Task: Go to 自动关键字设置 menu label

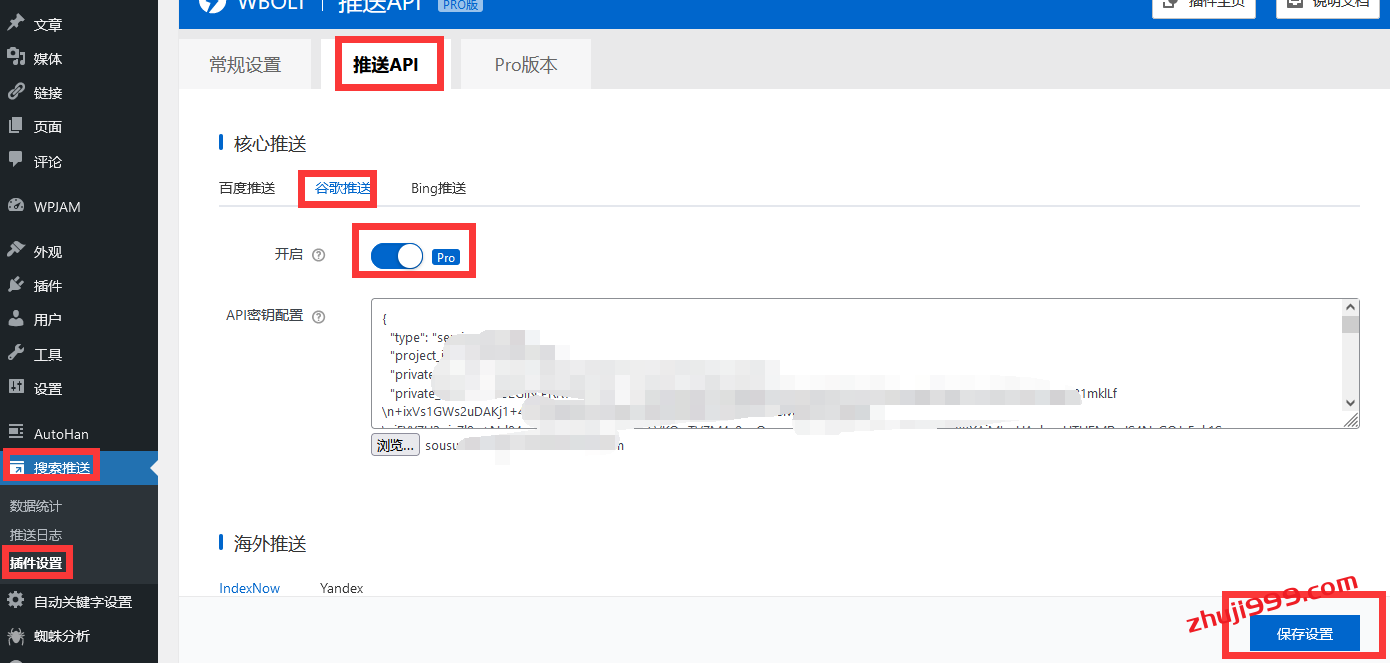Action: click(x=83, y=602)
